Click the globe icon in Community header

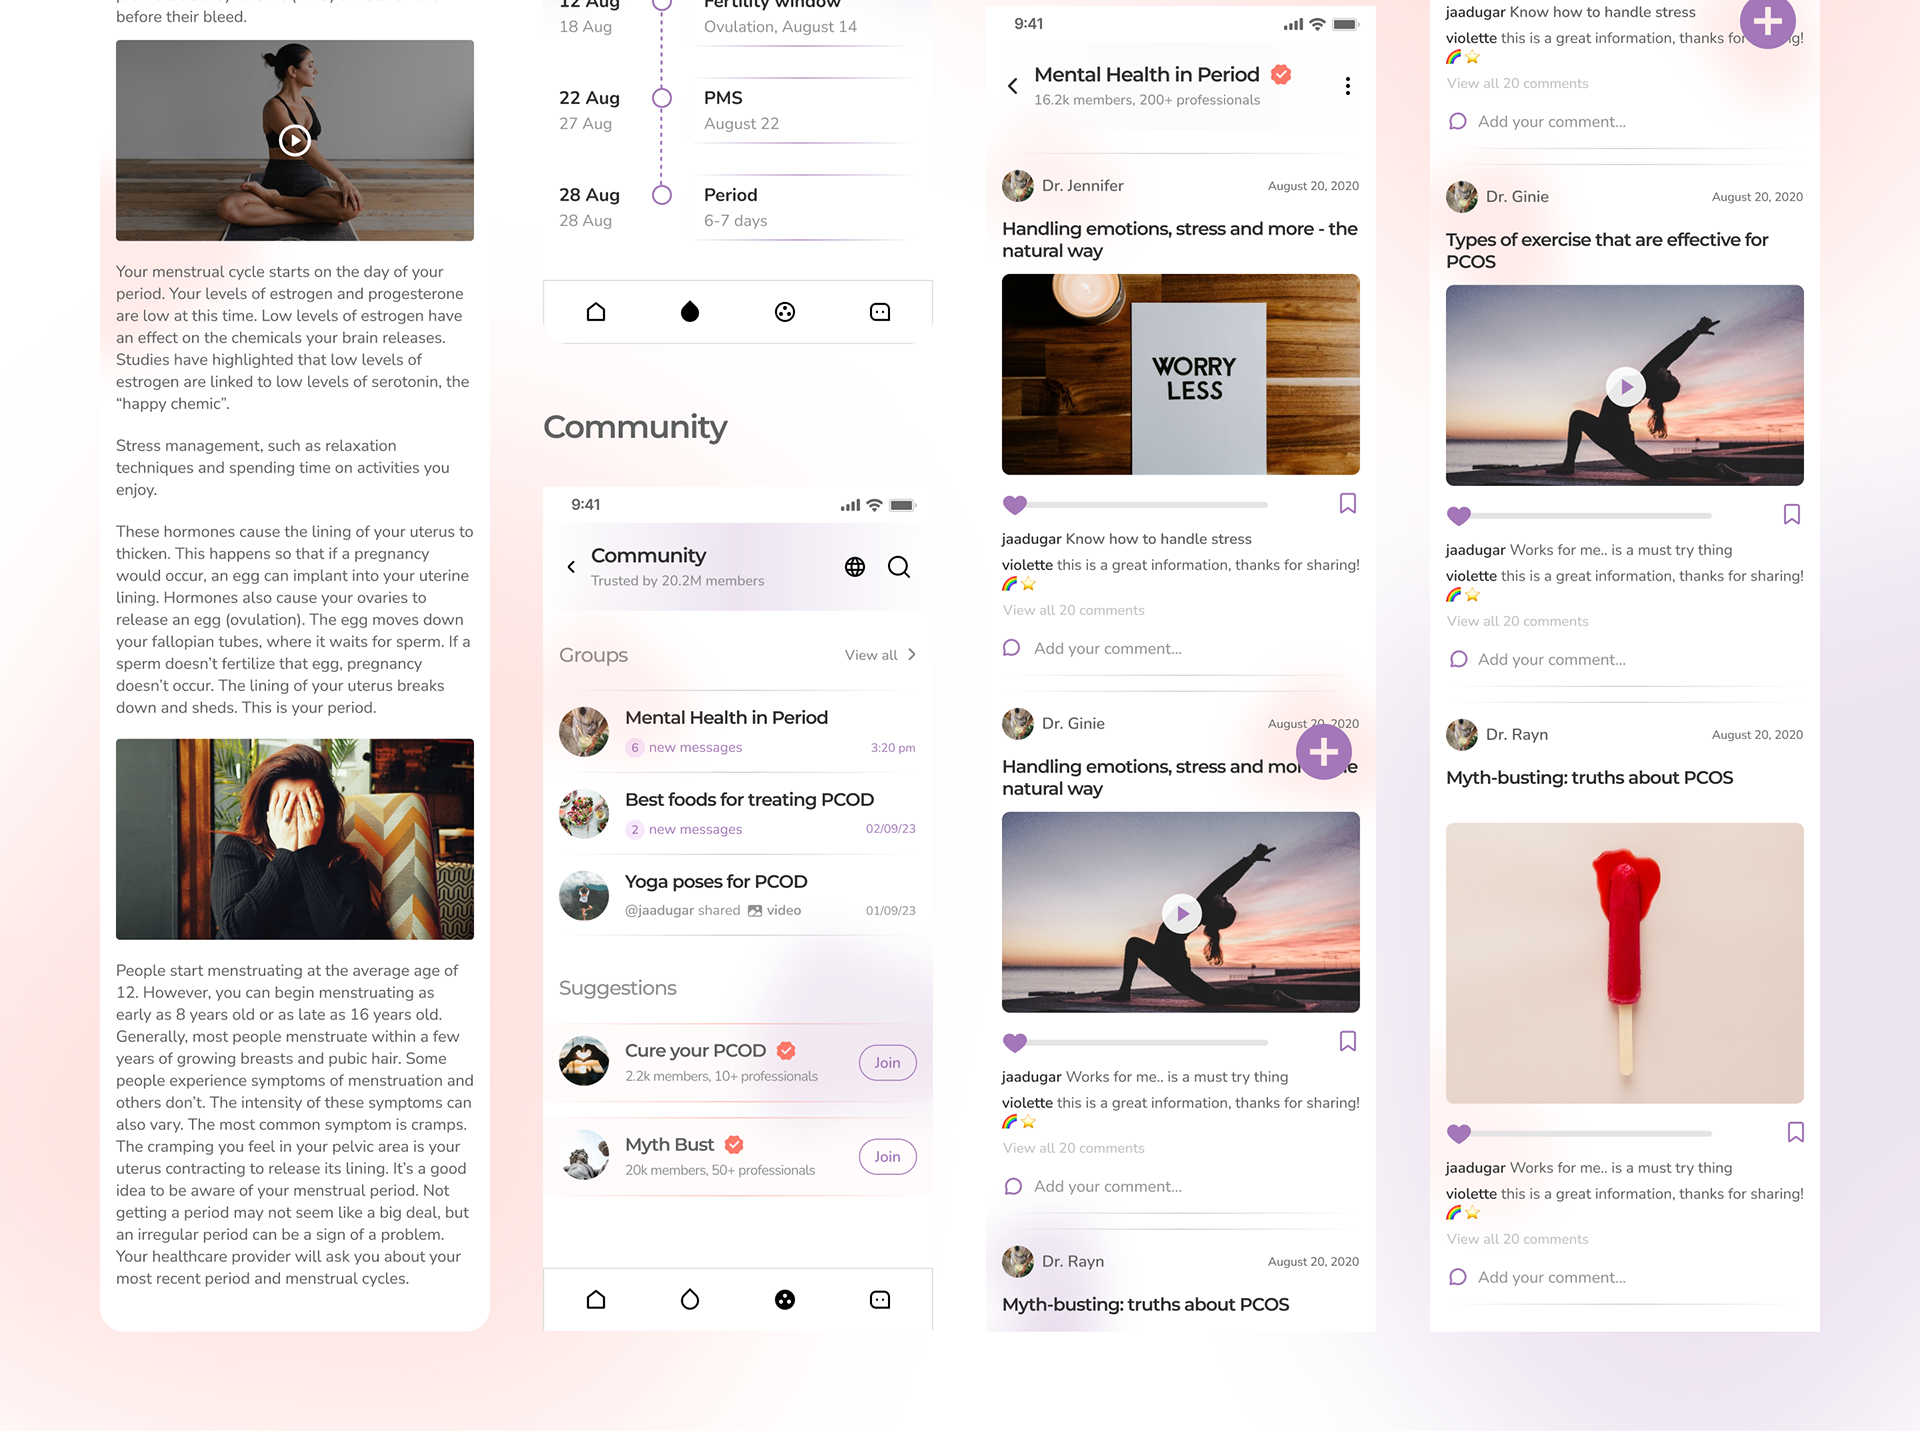click(x=855, y=567)
